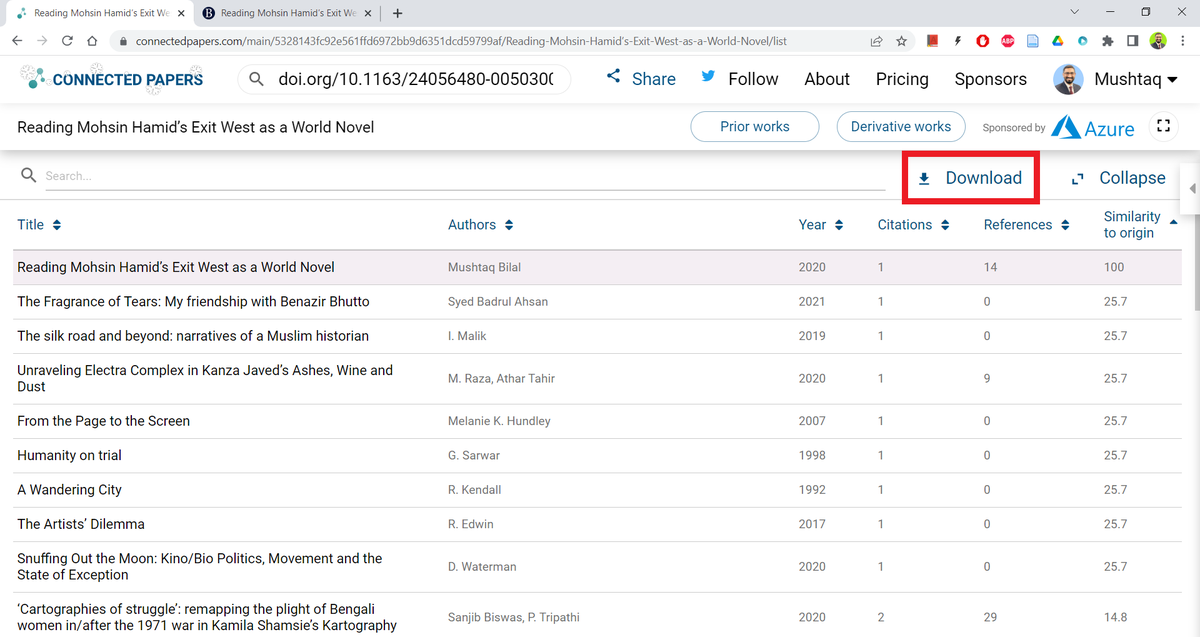Image resolution: width=1200 pixels, height=637 pixels.
Task: Open the browser tab search chevron
Action: 1074,12
